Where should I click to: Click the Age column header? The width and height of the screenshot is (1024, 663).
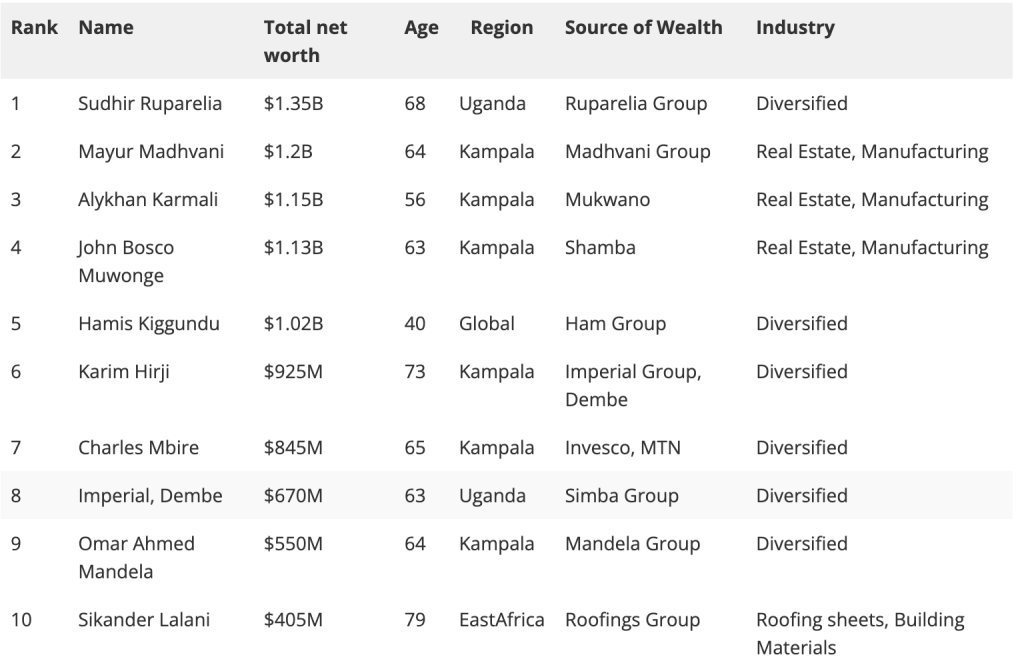point(421,28)
